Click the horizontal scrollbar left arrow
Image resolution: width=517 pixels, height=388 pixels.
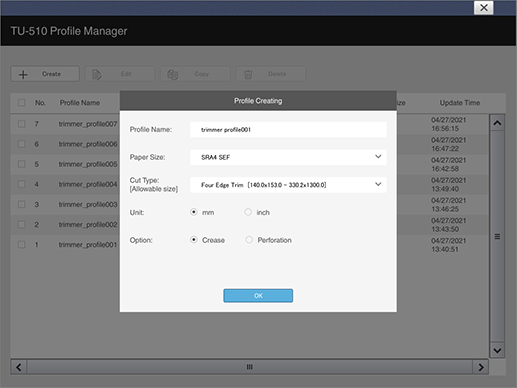(19, 367)
